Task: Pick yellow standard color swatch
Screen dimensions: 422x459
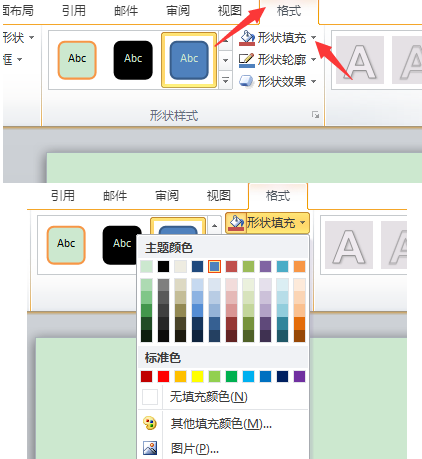Action: (x=197, y=377)
